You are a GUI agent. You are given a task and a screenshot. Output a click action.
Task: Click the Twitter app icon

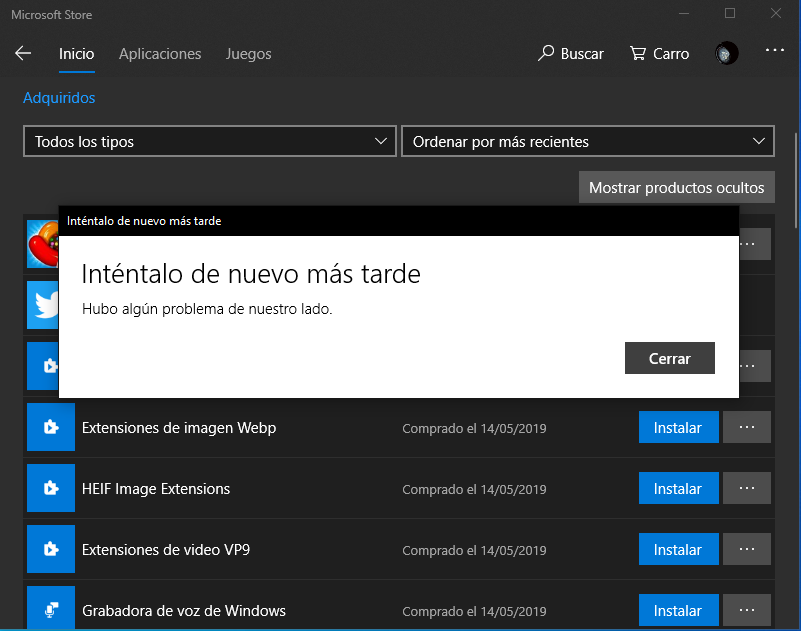click(x=43, y=305)
